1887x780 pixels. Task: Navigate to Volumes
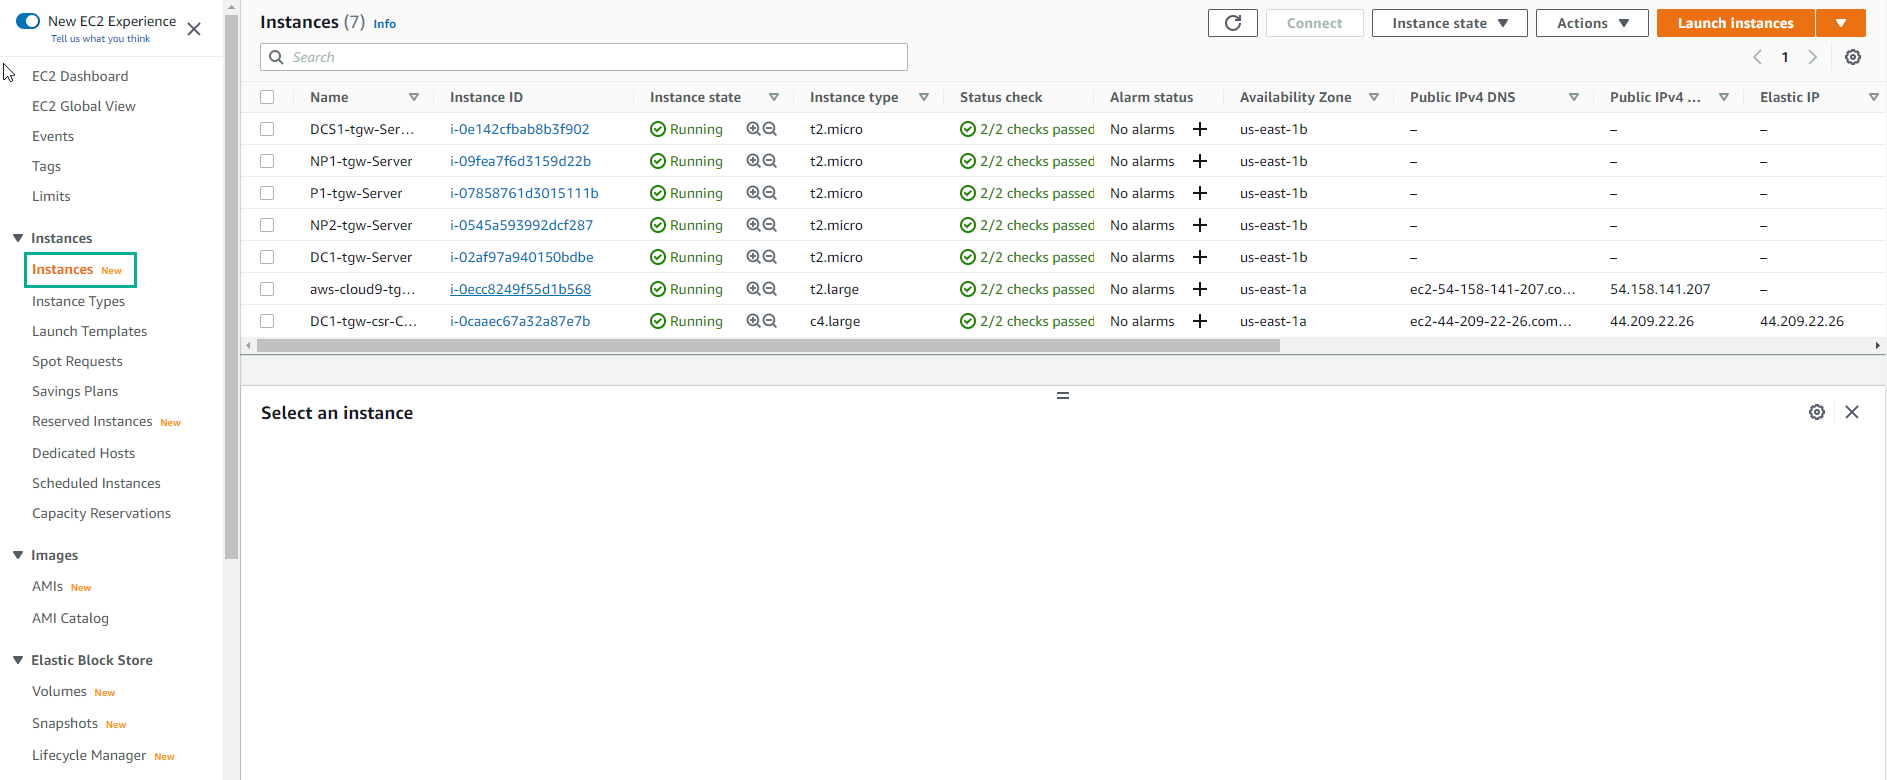pos(59,691)
